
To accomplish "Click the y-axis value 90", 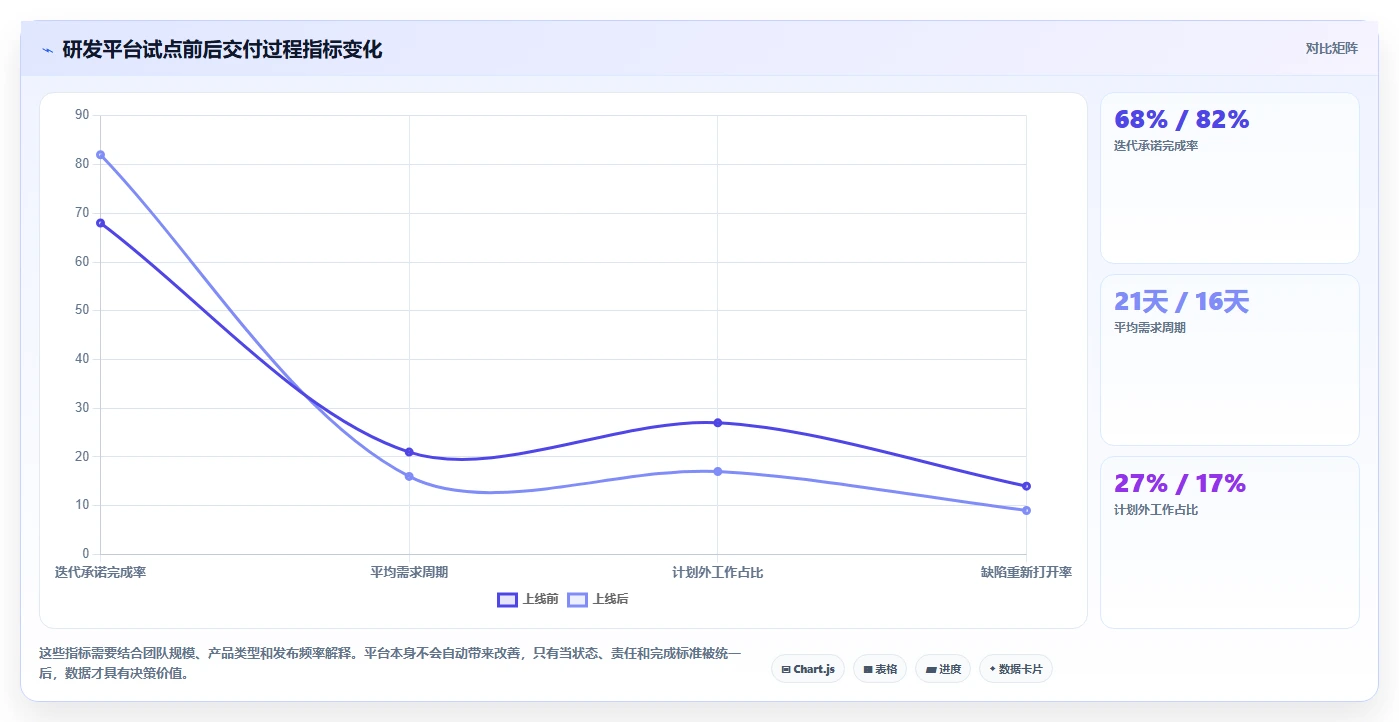I will point(82,115).
